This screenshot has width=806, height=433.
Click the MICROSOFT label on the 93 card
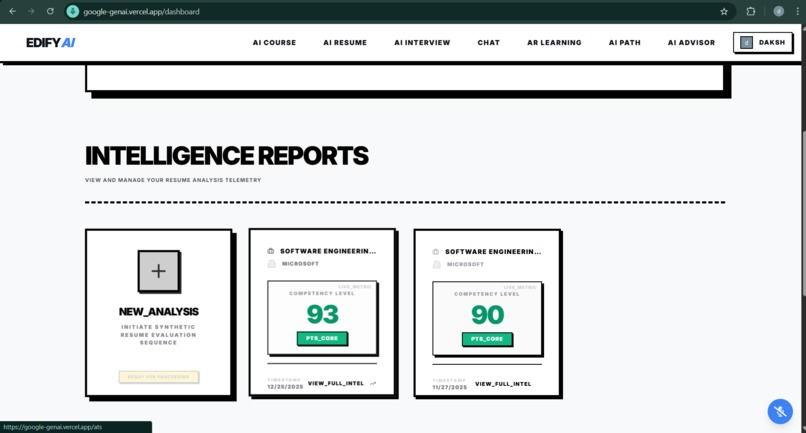pyautogui.click(x=300, y=263)
